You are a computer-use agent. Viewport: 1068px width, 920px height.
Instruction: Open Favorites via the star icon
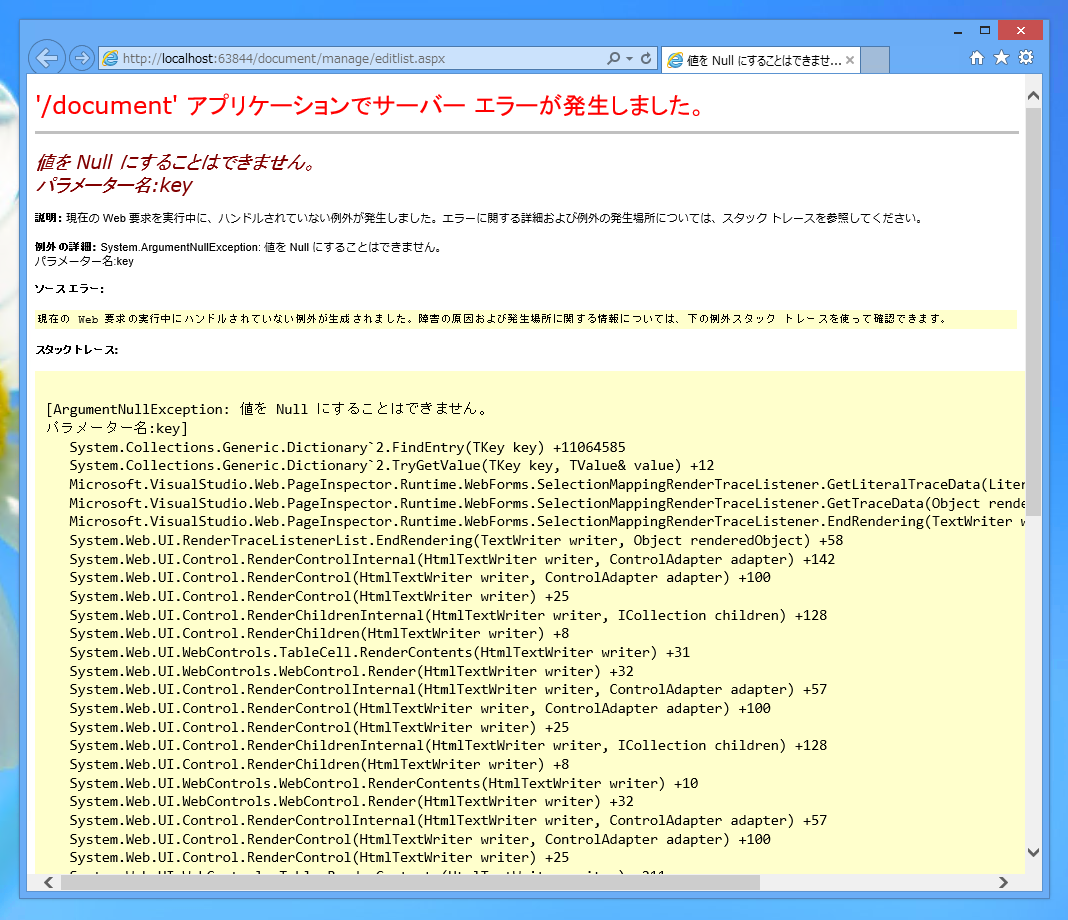[1001, 58]
